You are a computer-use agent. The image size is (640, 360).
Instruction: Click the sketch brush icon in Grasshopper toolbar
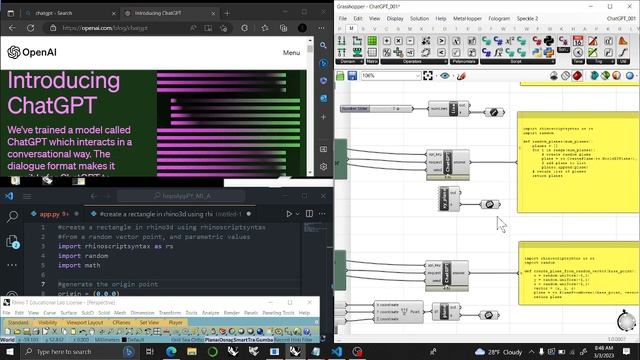click(461, 76)
